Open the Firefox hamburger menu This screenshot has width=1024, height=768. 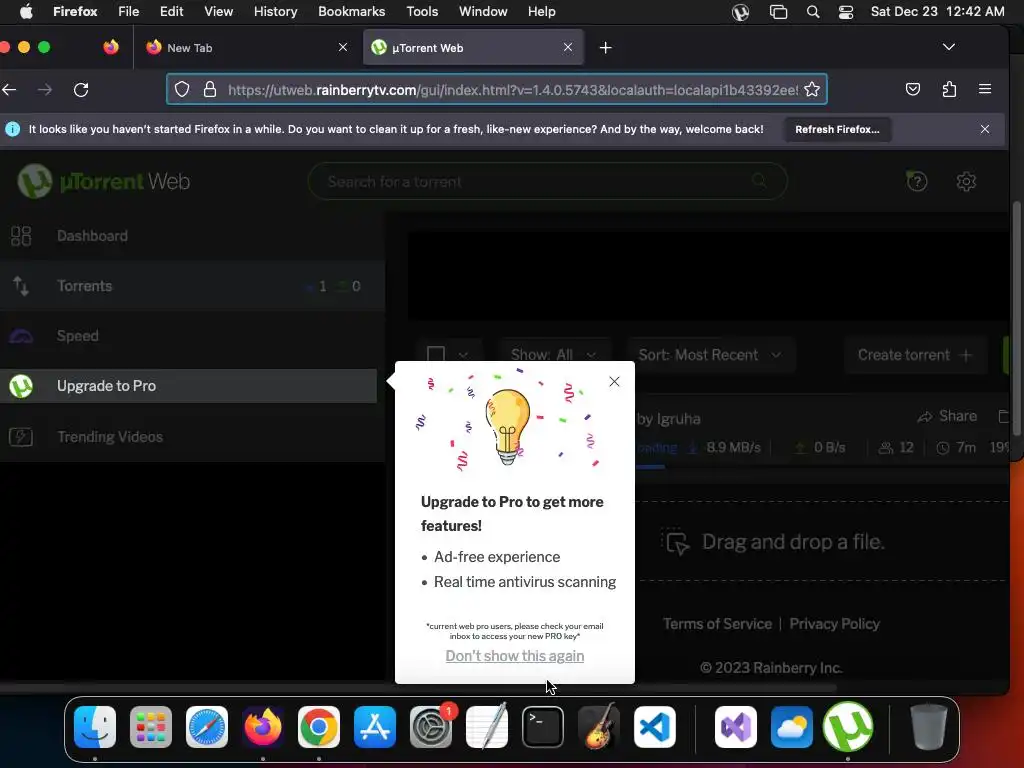[x=985, y=89]
